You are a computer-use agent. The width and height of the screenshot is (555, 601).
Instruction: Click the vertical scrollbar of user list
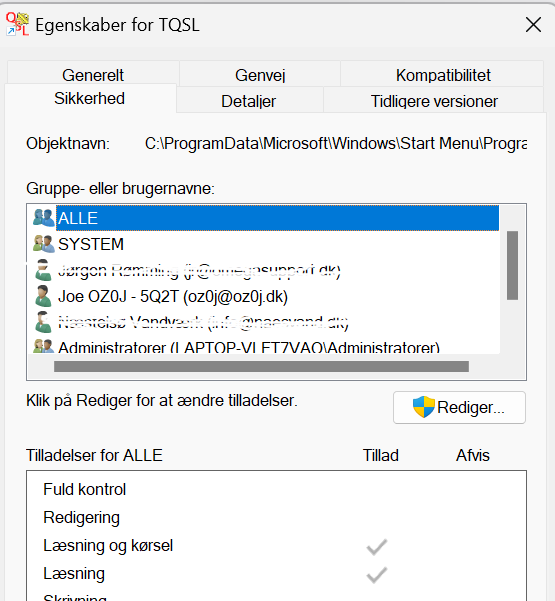tap(512, 265)
